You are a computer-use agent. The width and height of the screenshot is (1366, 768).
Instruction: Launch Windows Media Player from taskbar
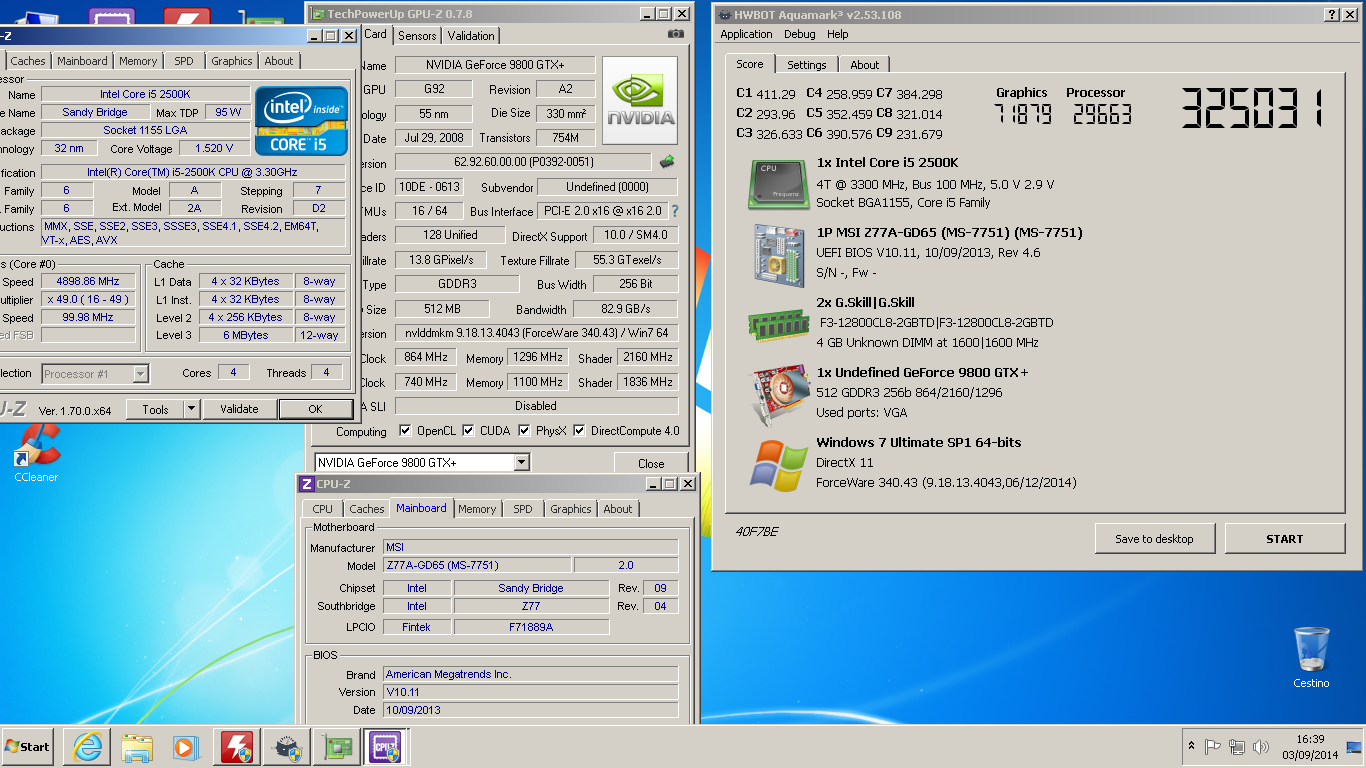186,747
